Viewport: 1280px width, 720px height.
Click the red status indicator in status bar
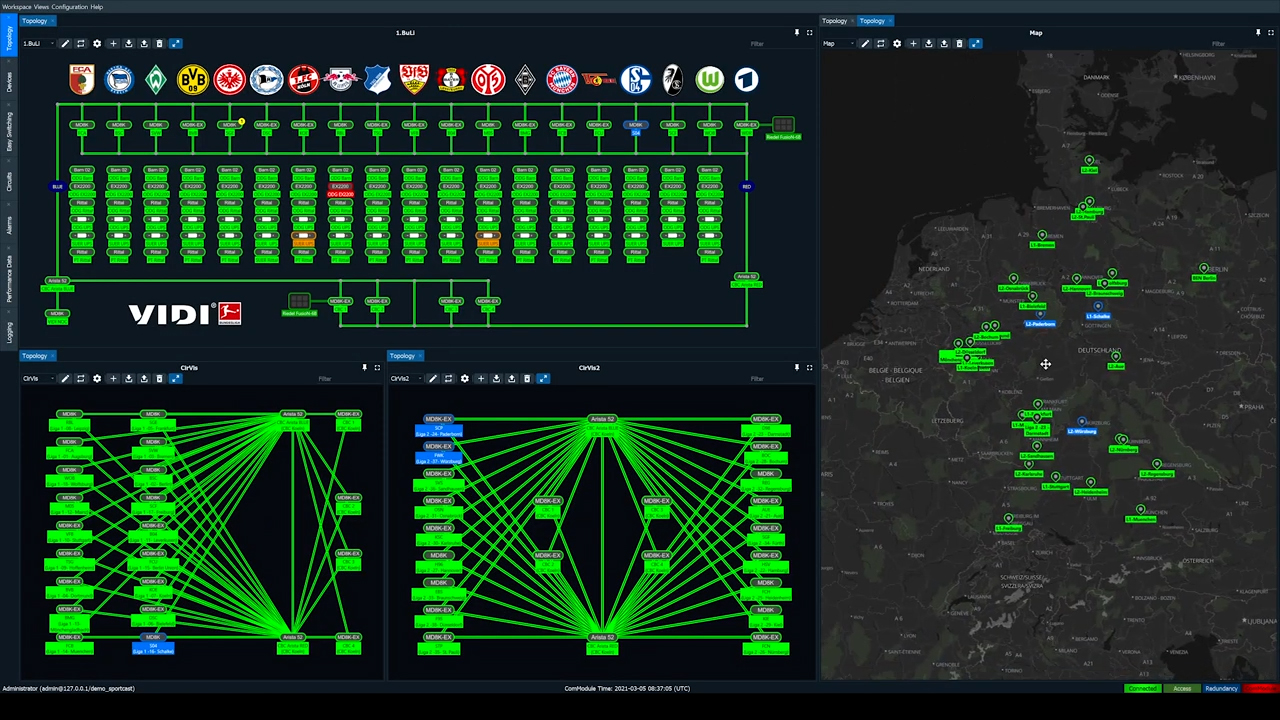pyautogui.click(x=1260, y=688)
